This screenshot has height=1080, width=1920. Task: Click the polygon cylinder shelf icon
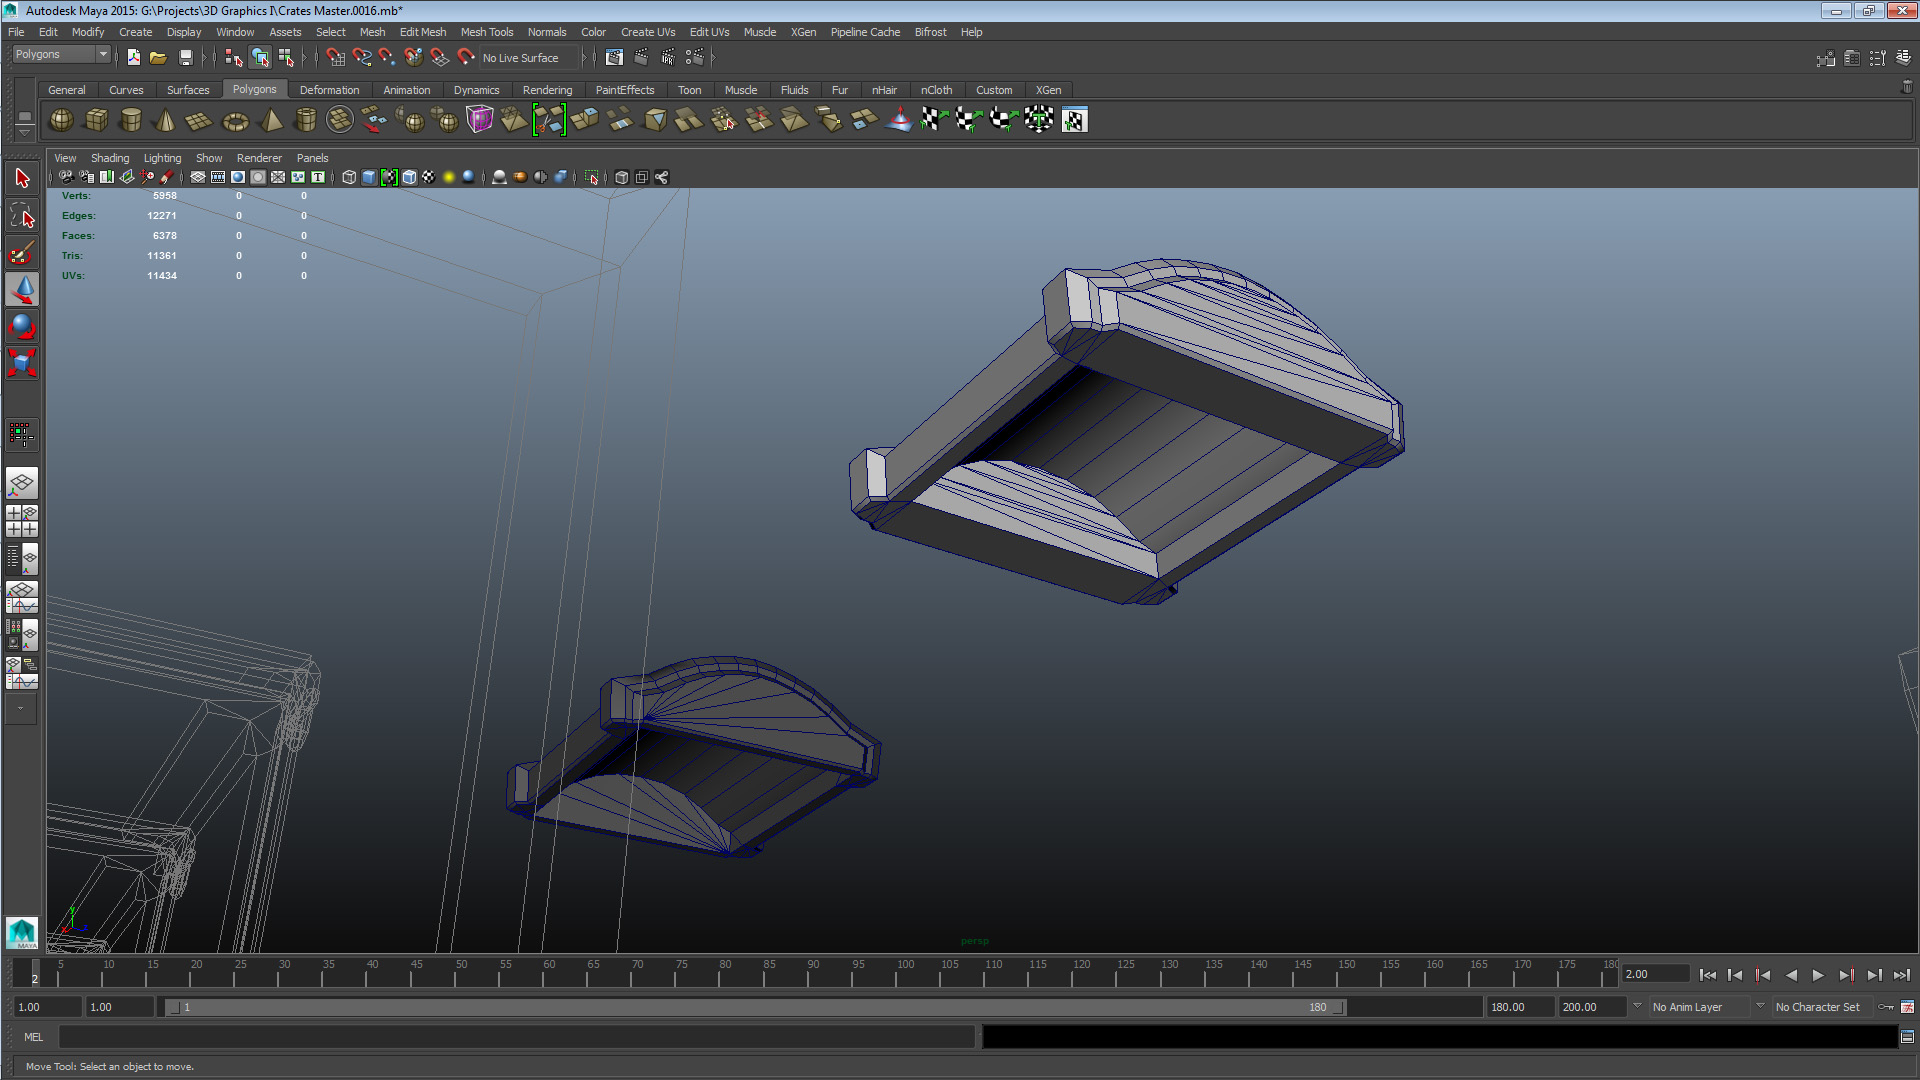[x=130, y=120]
